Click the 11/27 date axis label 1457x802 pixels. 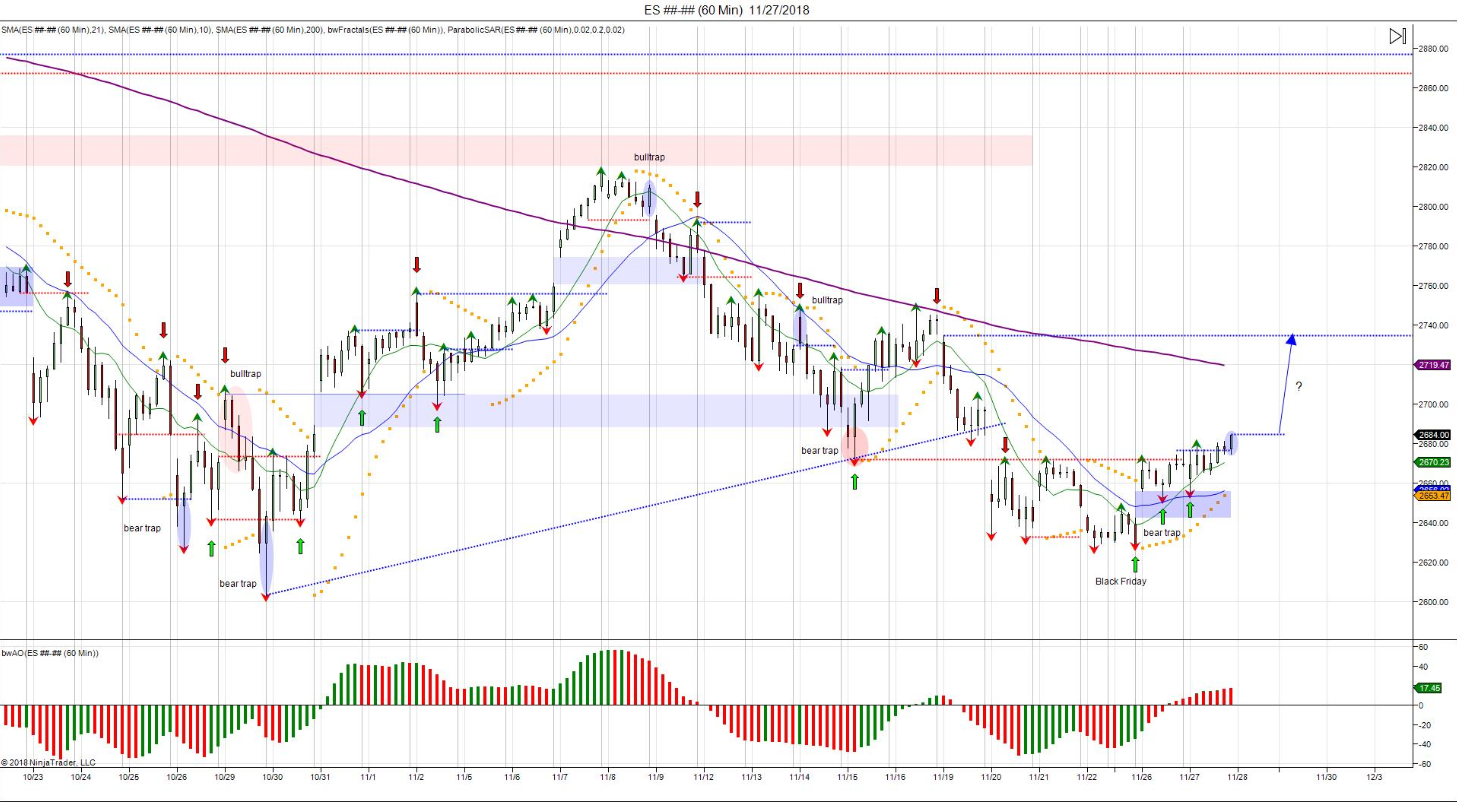tap(1190, 776)
